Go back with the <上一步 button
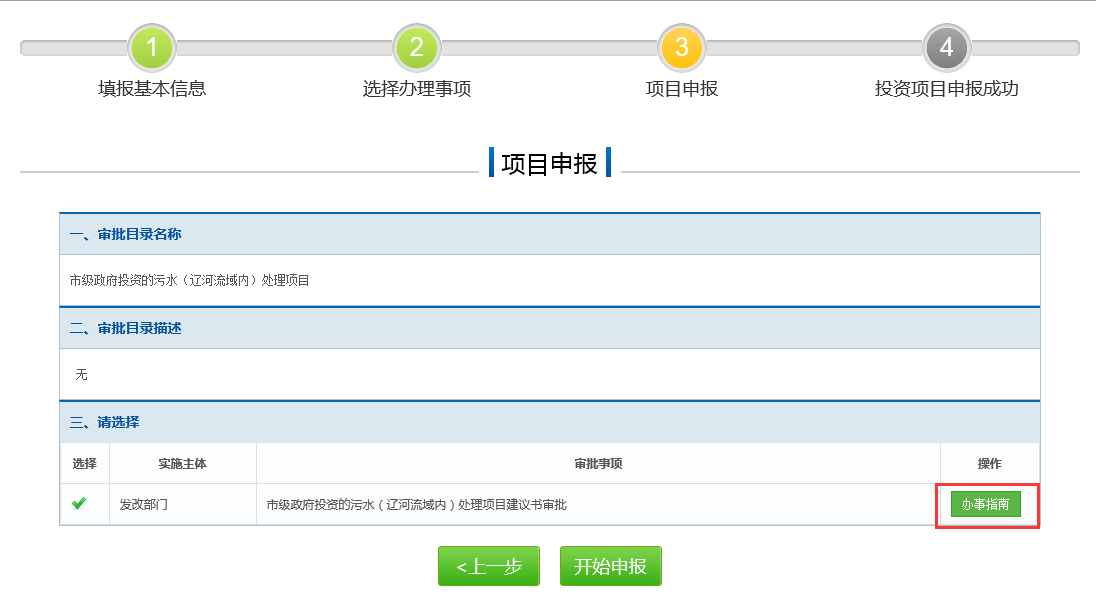This screenshot has width=1096, height=605. 489,567
